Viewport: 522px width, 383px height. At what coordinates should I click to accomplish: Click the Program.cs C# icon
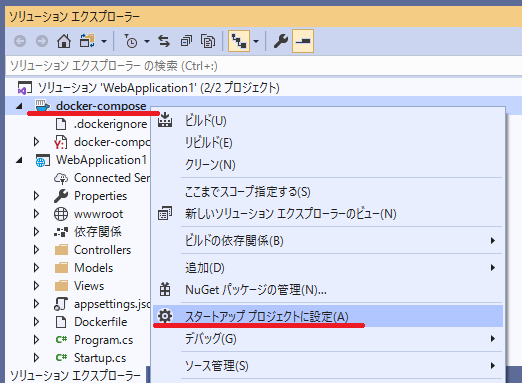click(61, 340)
